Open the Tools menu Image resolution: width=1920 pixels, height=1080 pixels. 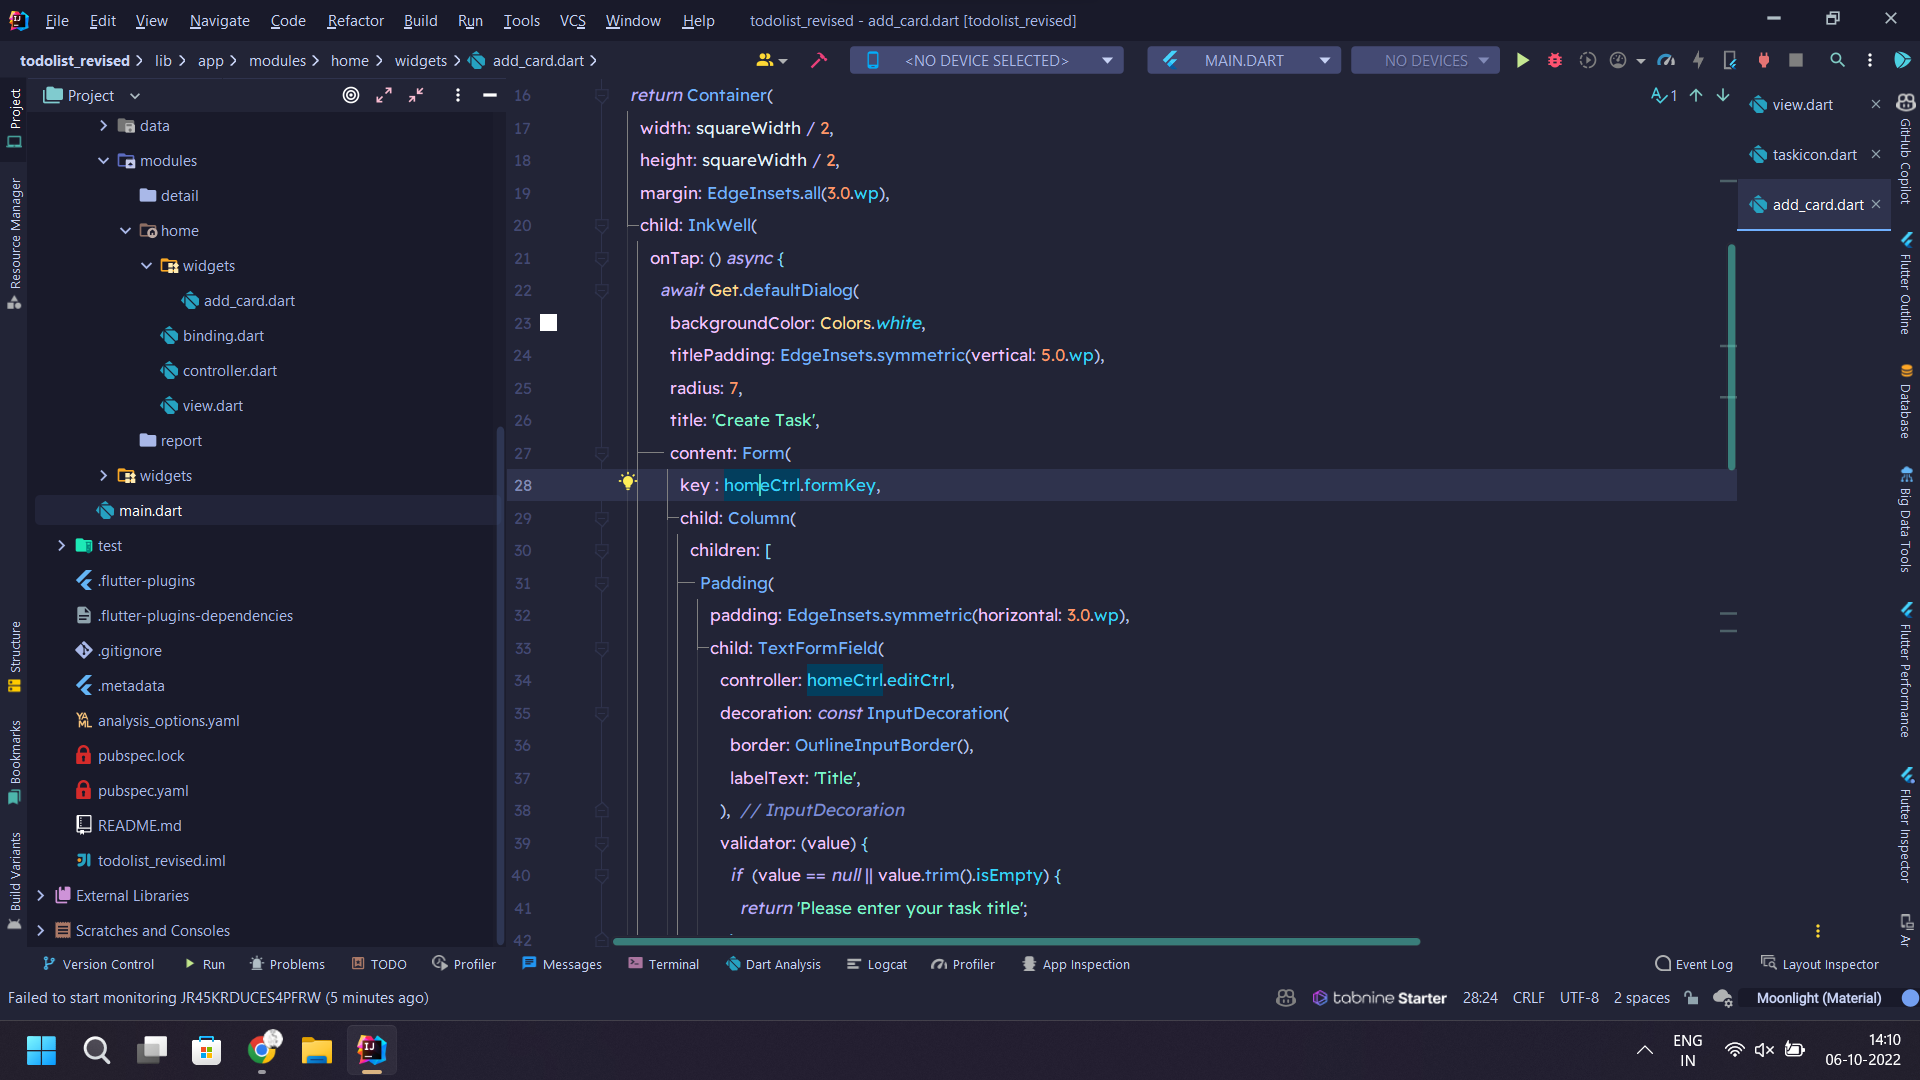coord(521,20)
